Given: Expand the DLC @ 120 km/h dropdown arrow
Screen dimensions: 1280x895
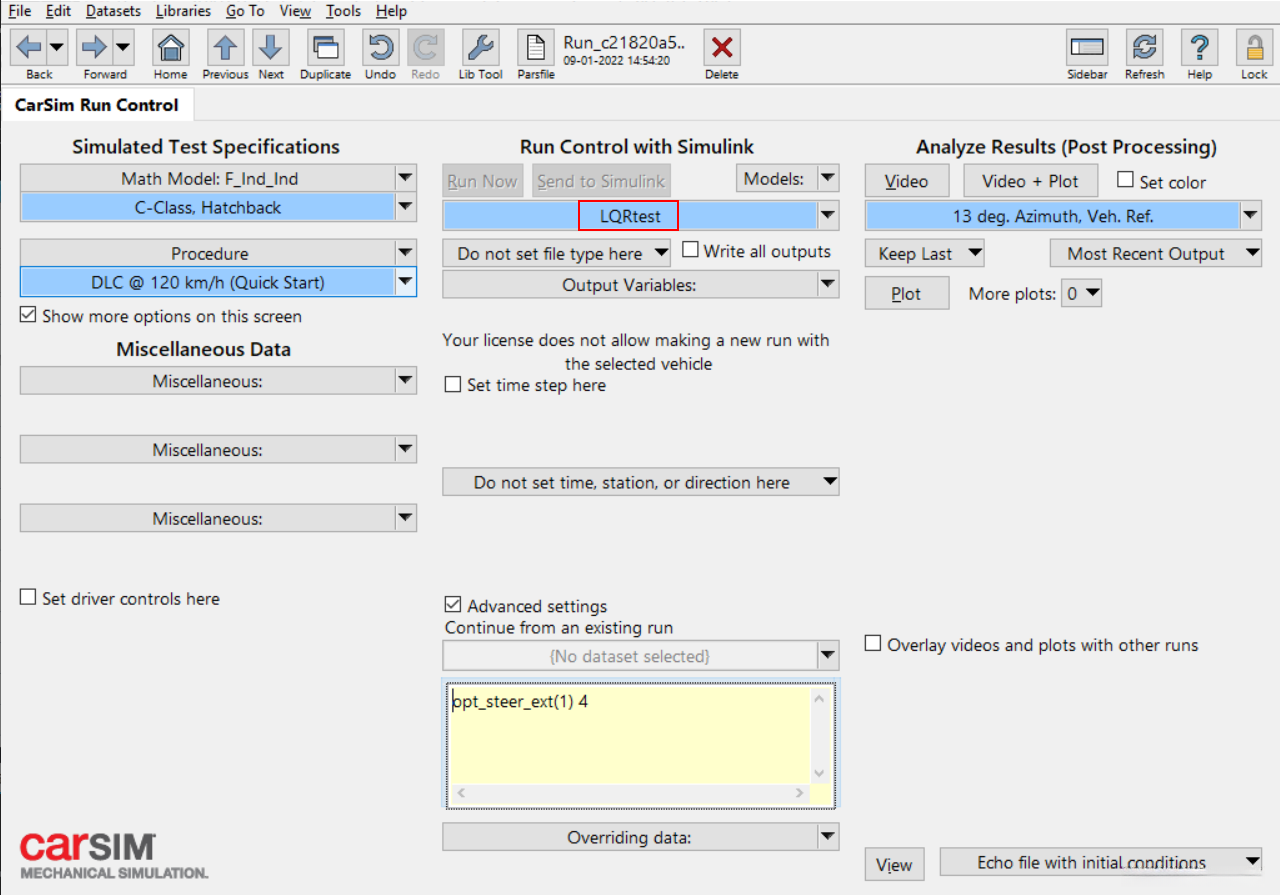Looking at the screenshot, I should (405, 282).
